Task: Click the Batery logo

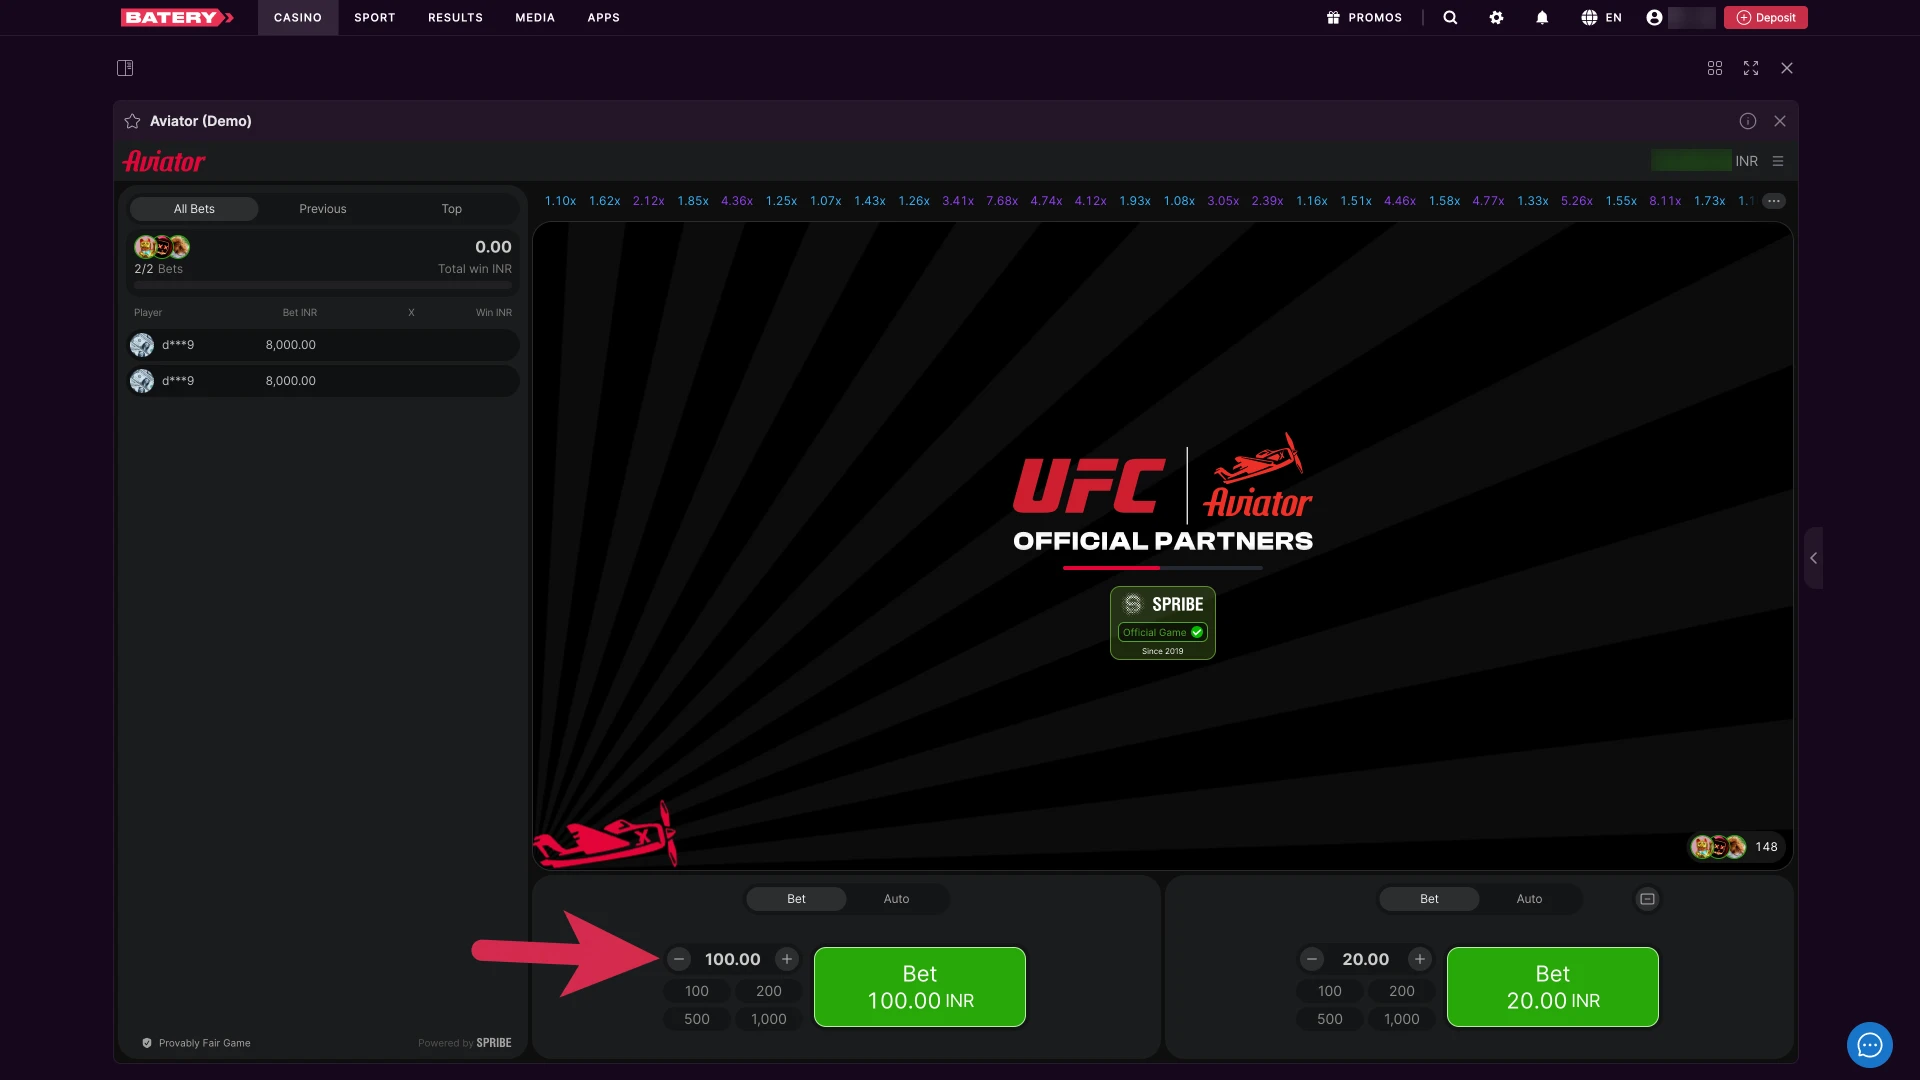Action: click(177, 17)
